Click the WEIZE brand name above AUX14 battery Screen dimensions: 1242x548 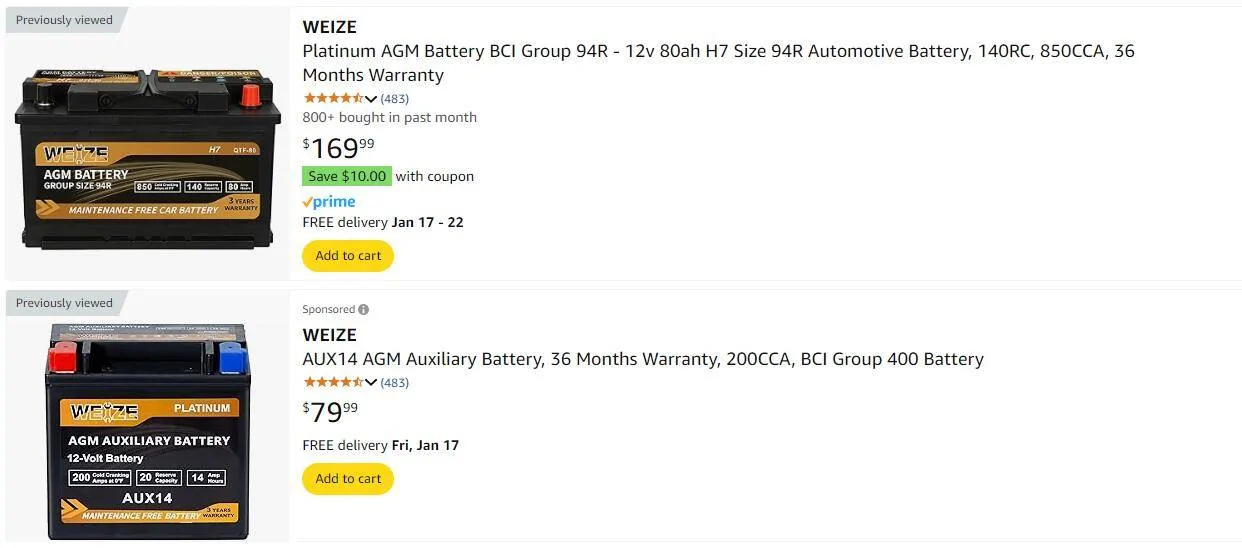(329, 335)
